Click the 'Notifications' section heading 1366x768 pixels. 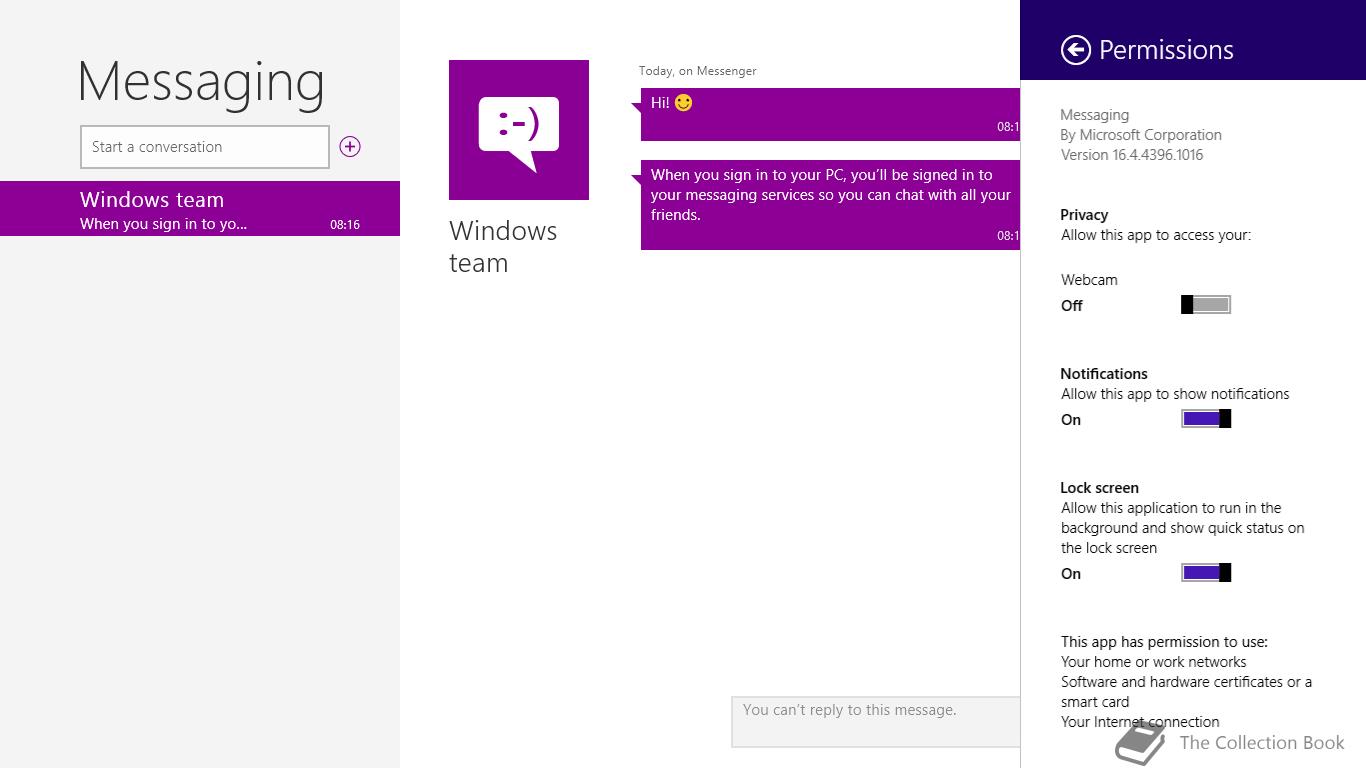[x=1104, y=374]
